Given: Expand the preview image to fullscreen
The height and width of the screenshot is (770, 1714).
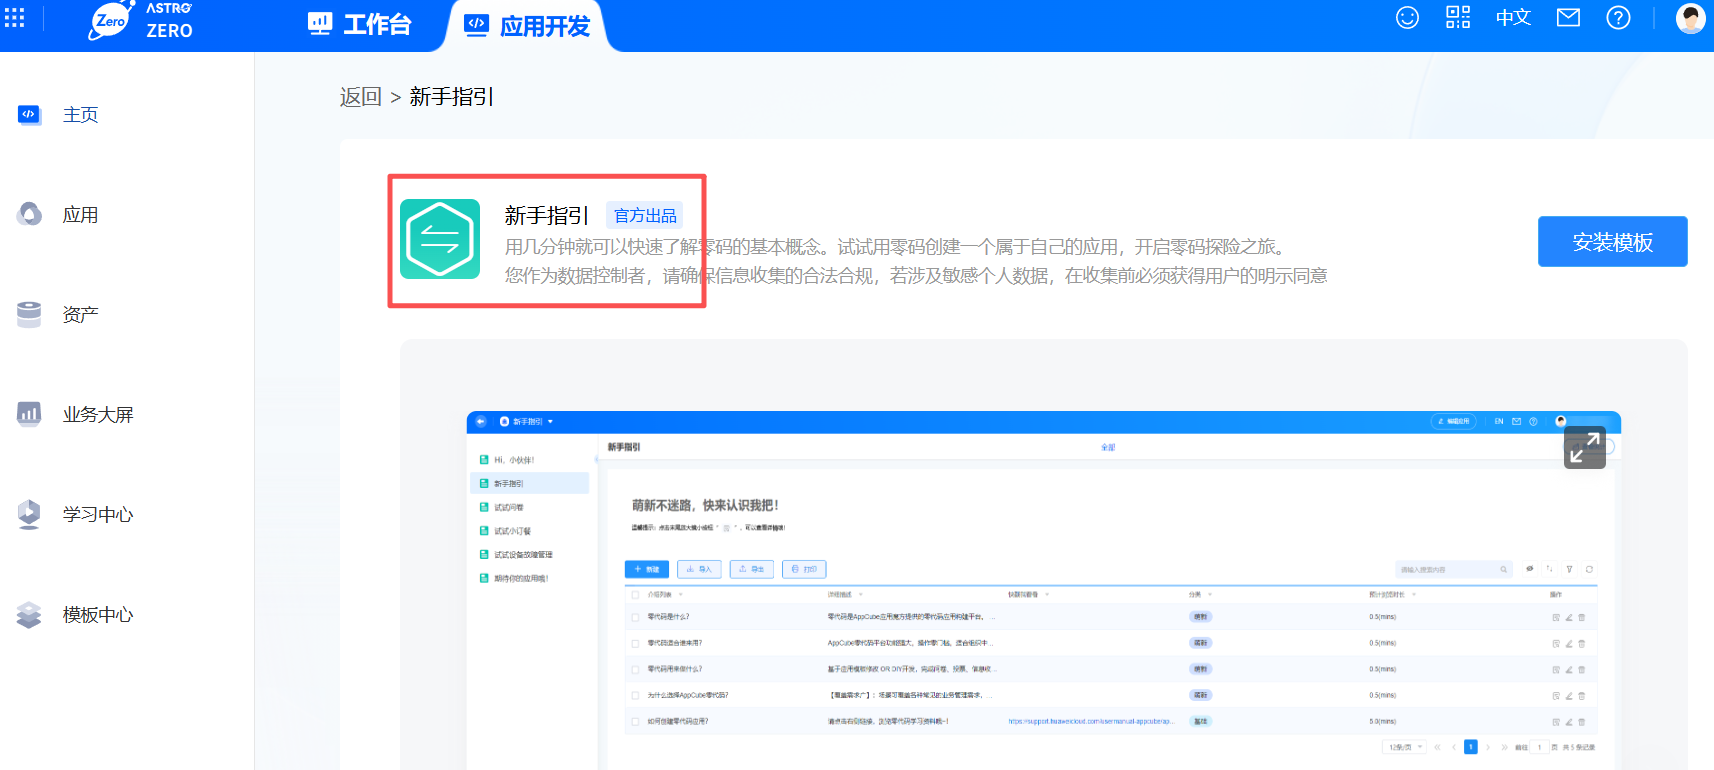Looking at the screenshot, I should click(x=1585, y=447).
